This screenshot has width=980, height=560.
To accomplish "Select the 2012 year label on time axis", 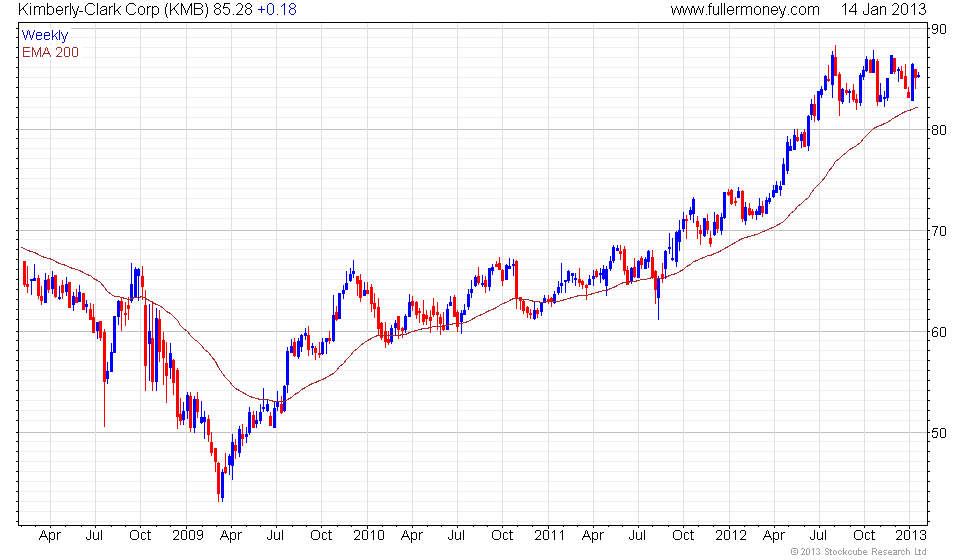I will (x=731, y=536).
